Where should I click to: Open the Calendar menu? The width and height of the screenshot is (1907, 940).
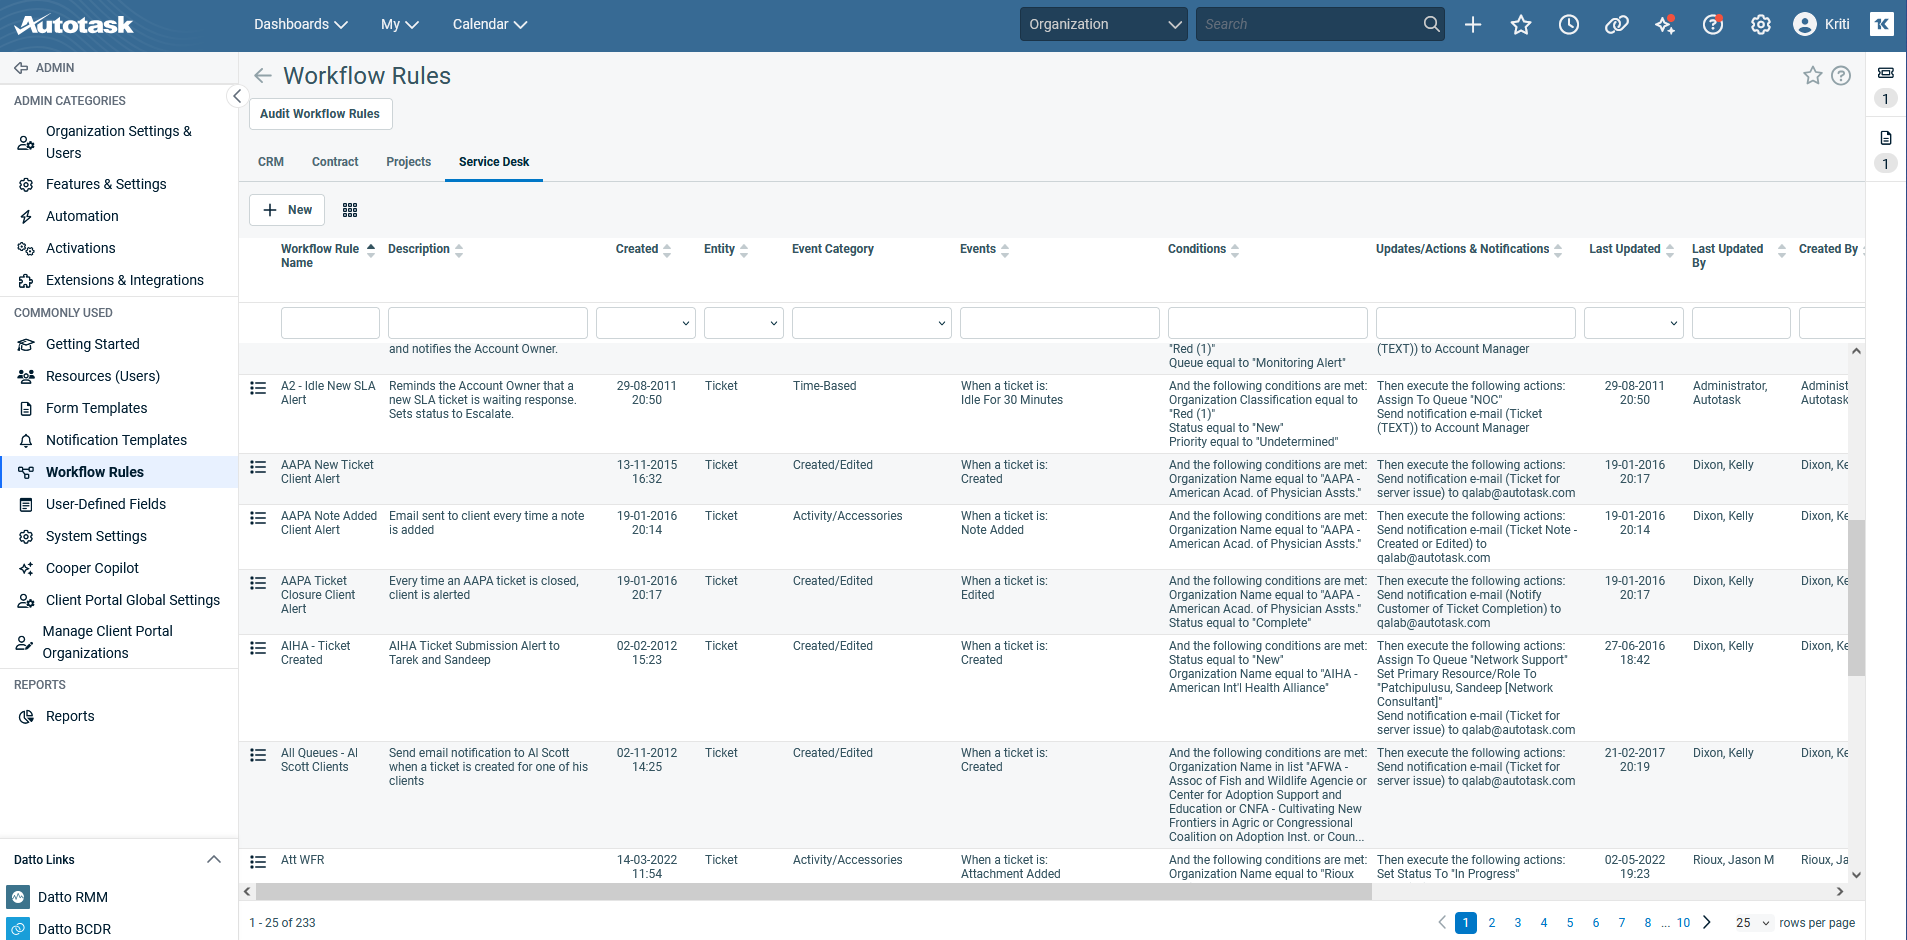[x=489, y=24]
